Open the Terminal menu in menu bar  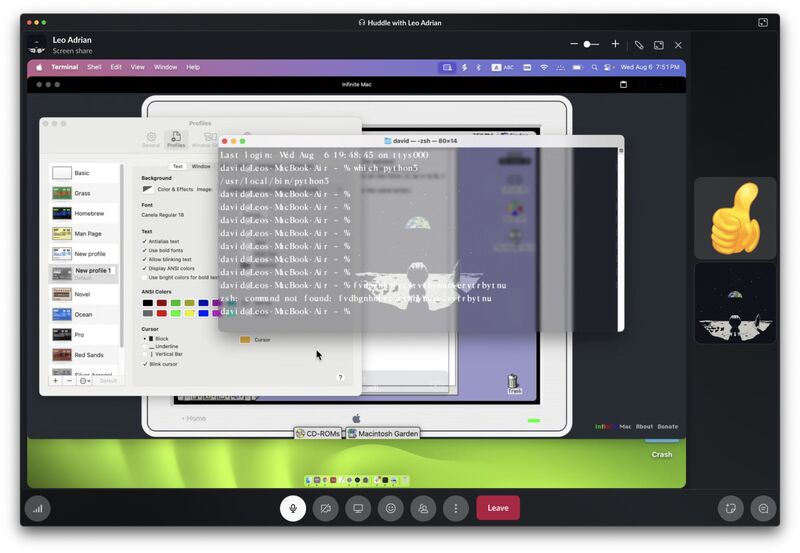65,67
